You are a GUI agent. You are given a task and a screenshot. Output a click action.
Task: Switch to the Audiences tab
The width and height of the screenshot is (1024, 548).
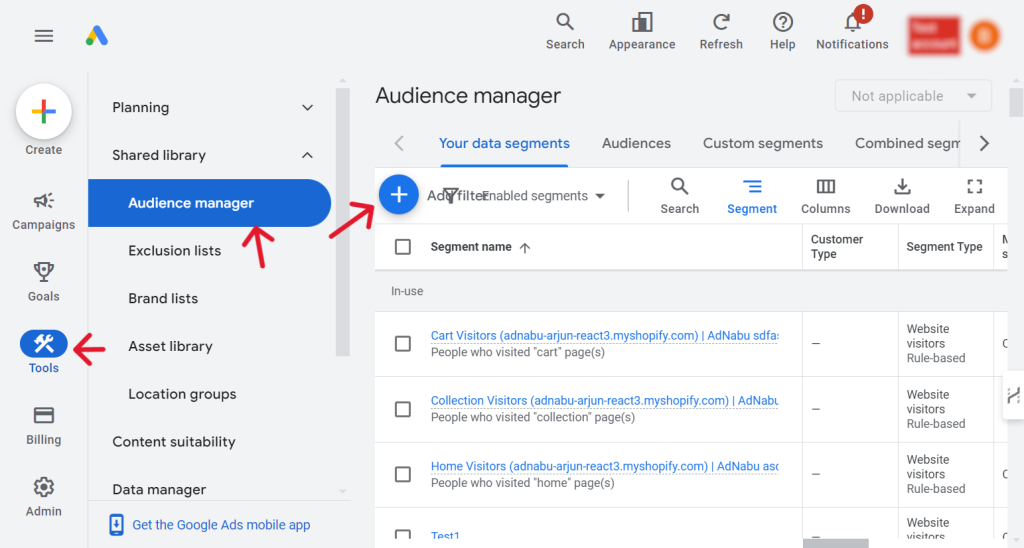pyautogui.click(x=636, y=143)
